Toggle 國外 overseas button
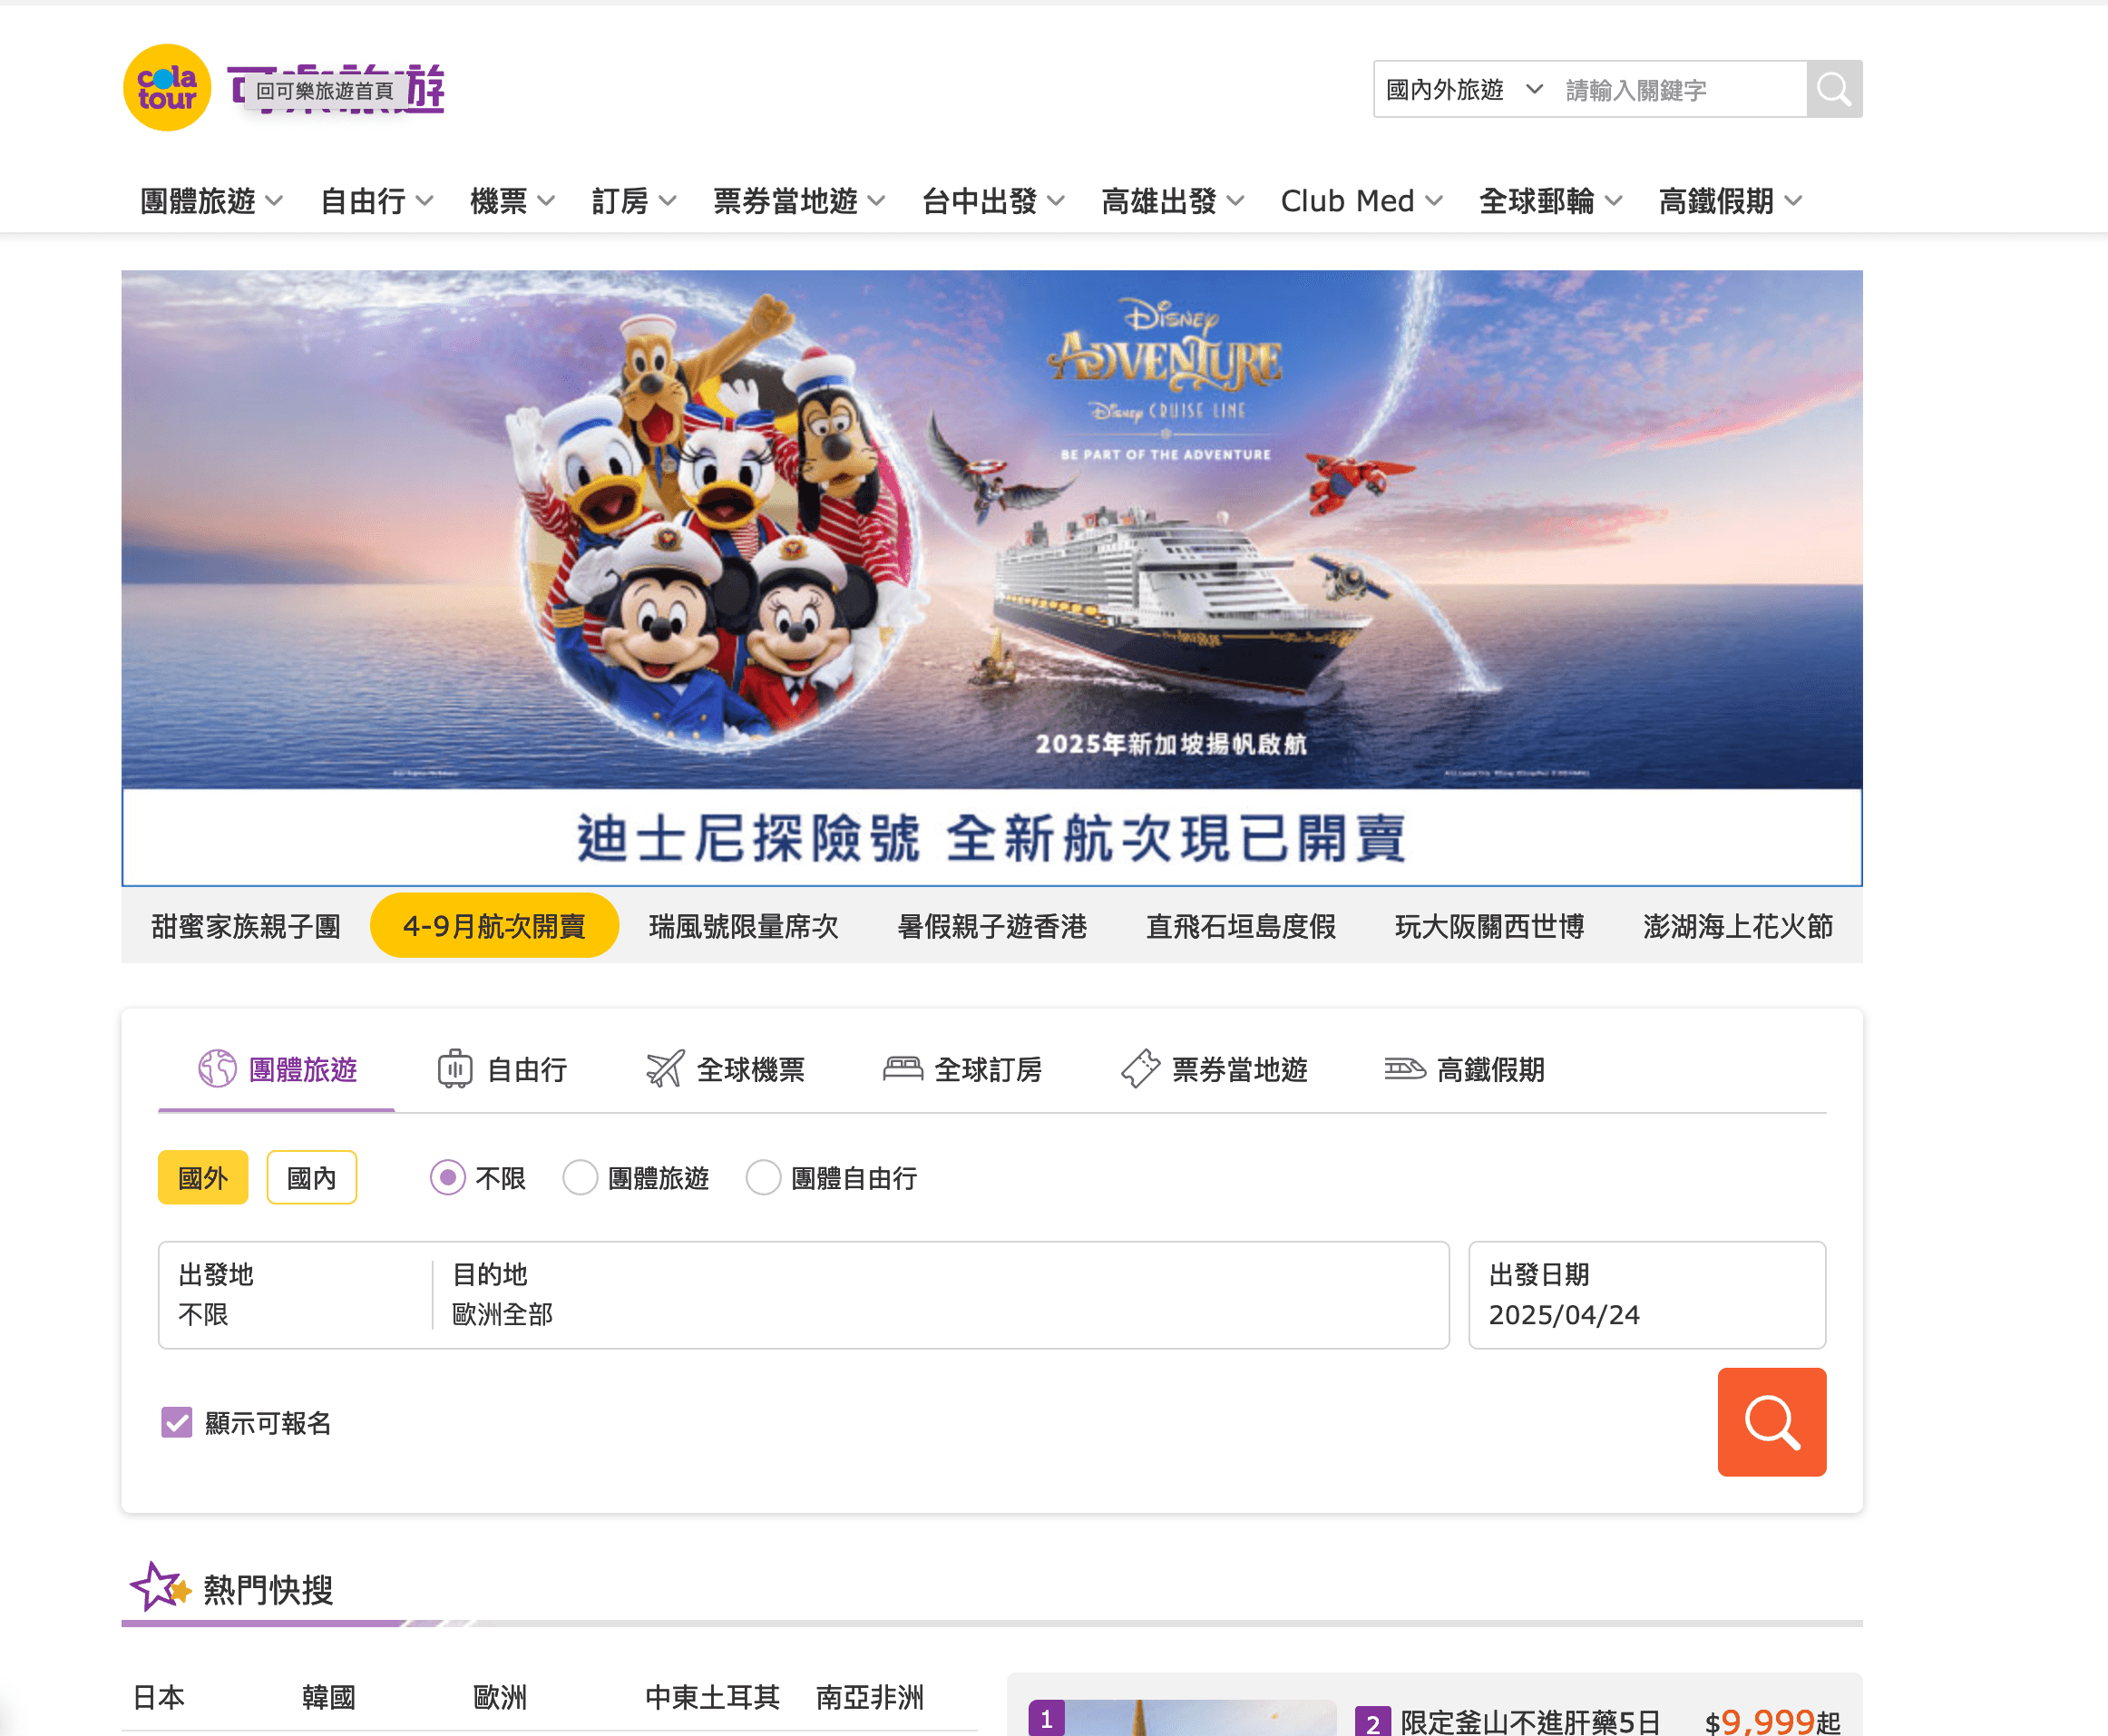Screen dimensions: 2108x1736 pyautogui.click(x=203, y=1177)
